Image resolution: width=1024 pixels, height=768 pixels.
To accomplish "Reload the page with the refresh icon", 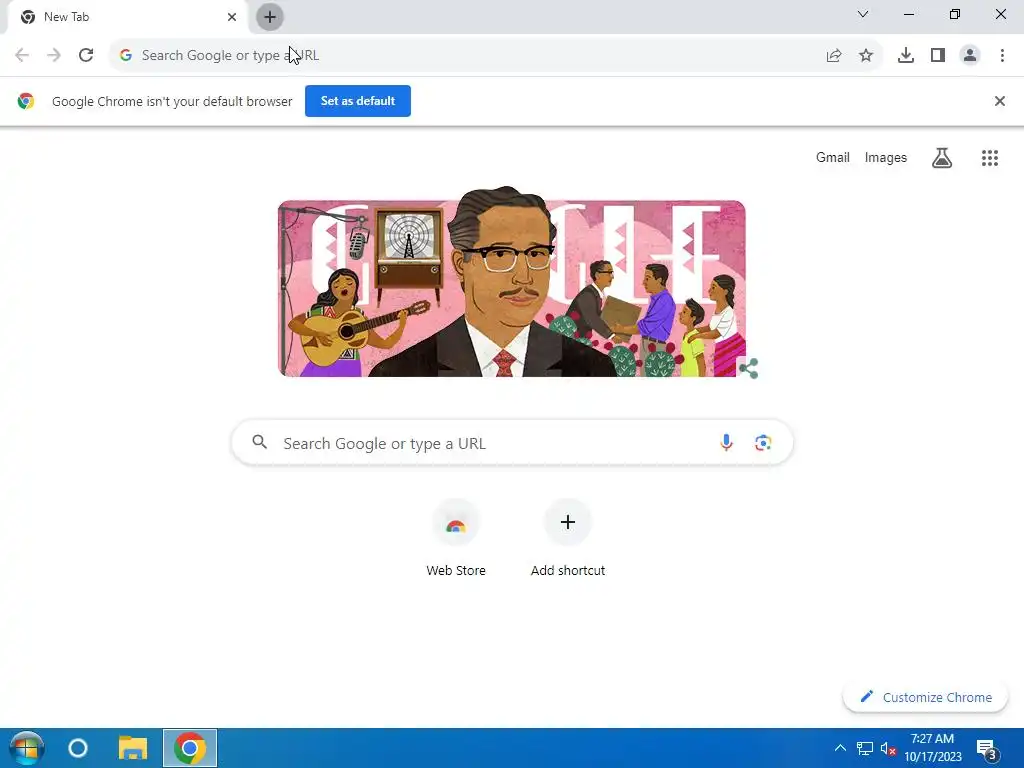I will click(86, 56).
